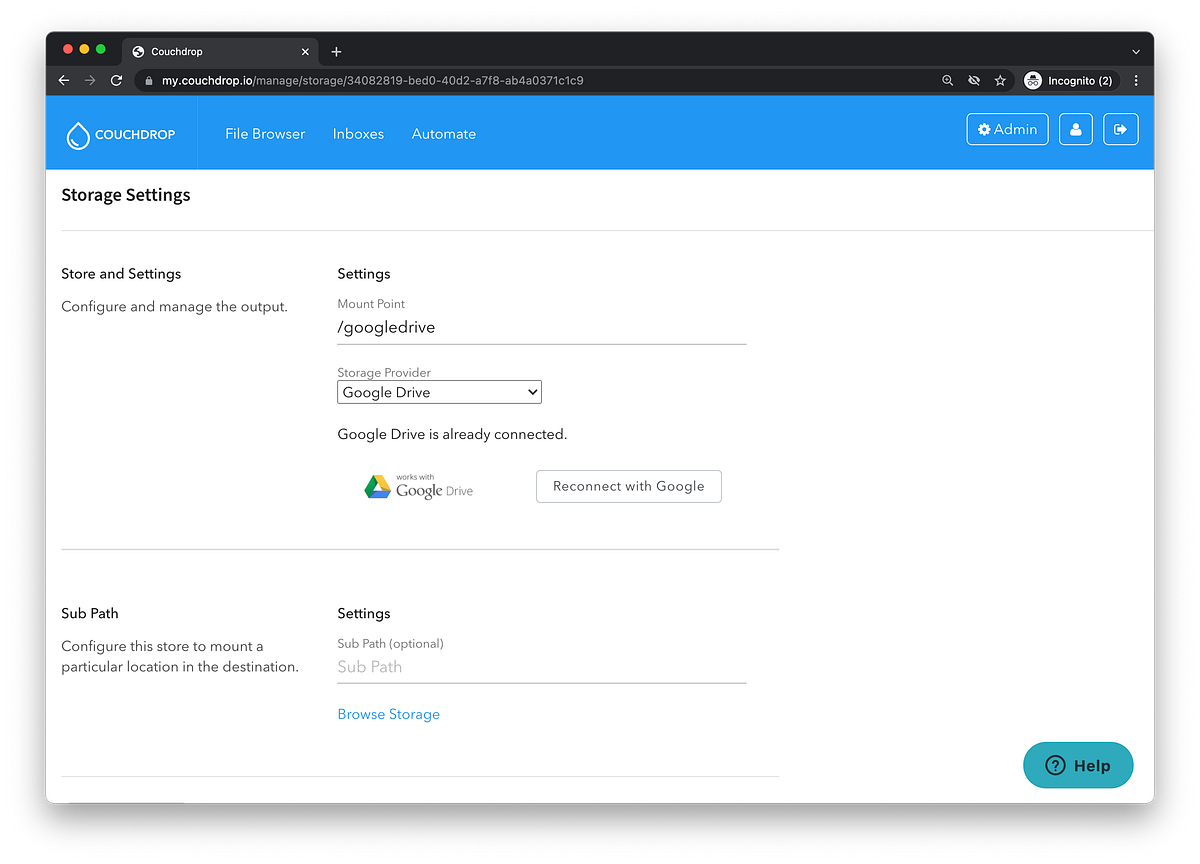Click the sign-out icon in the header
The height and width of the screenshot is (864, 1200).
click(1120, 129)
